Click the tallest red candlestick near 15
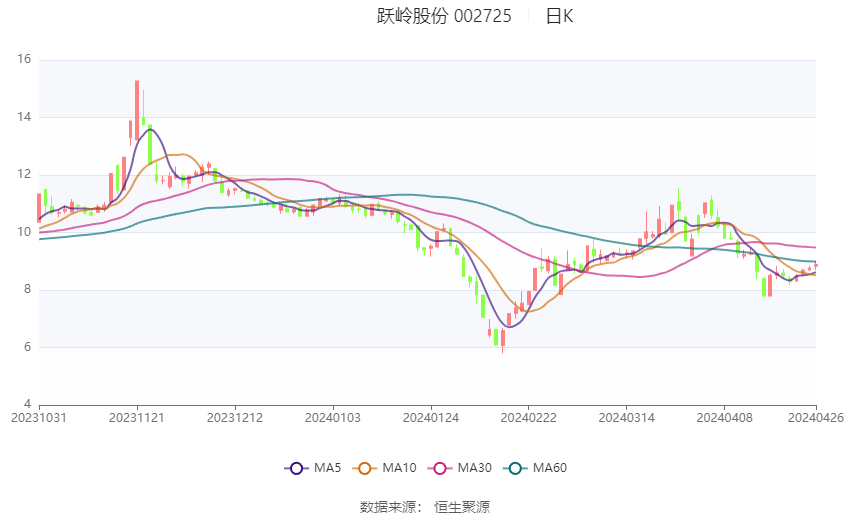Image resolution: width=850 pixels, height=517 pixels. coord(137,111)
